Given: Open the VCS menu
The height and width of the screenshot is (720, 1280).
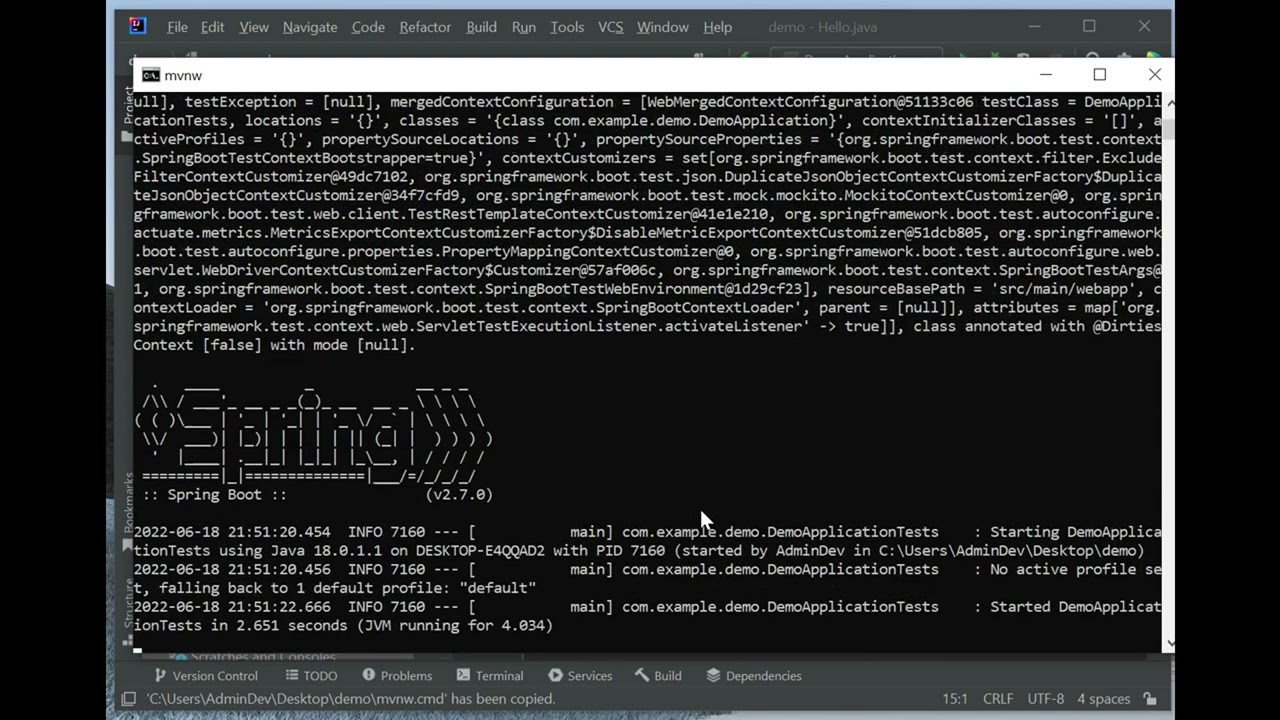Looking at the screenshot, I should pyautogui.click(x=611, y=27).
